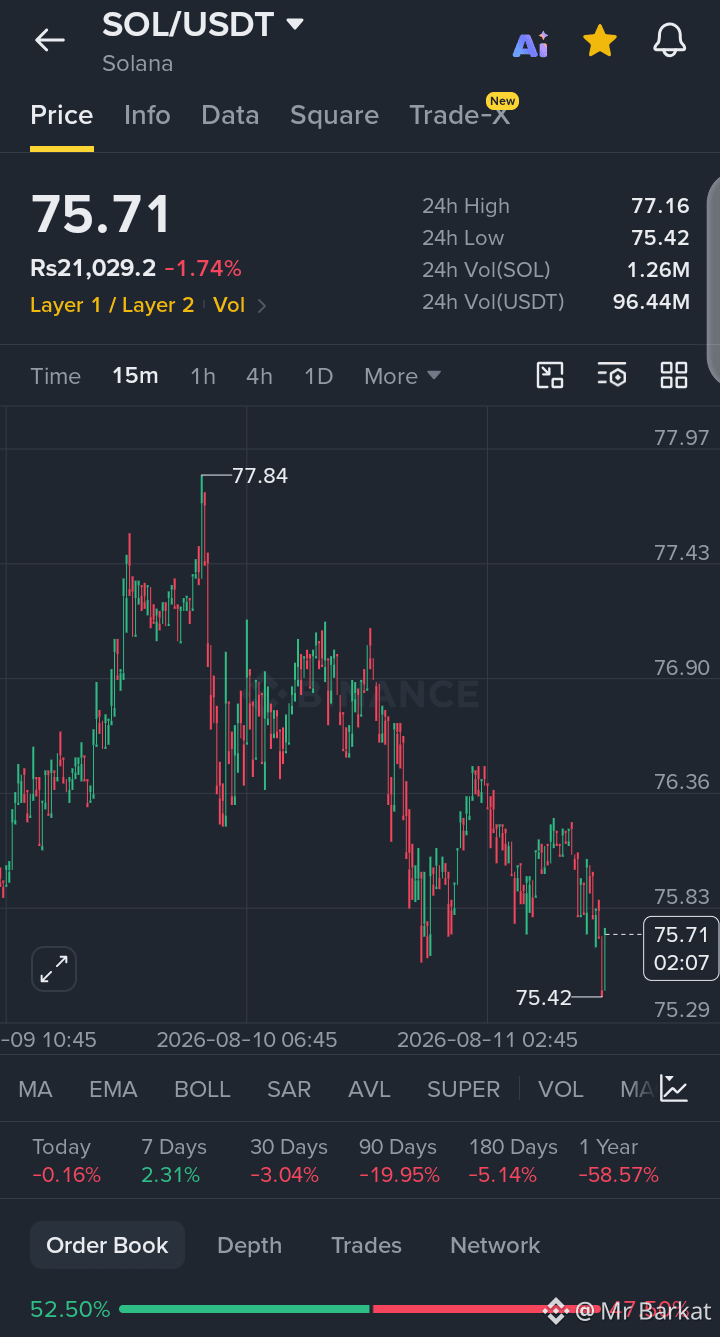Select the Time chart interval
The height and width of the screenshot is (1337, 720).
[x=55, y=376]
